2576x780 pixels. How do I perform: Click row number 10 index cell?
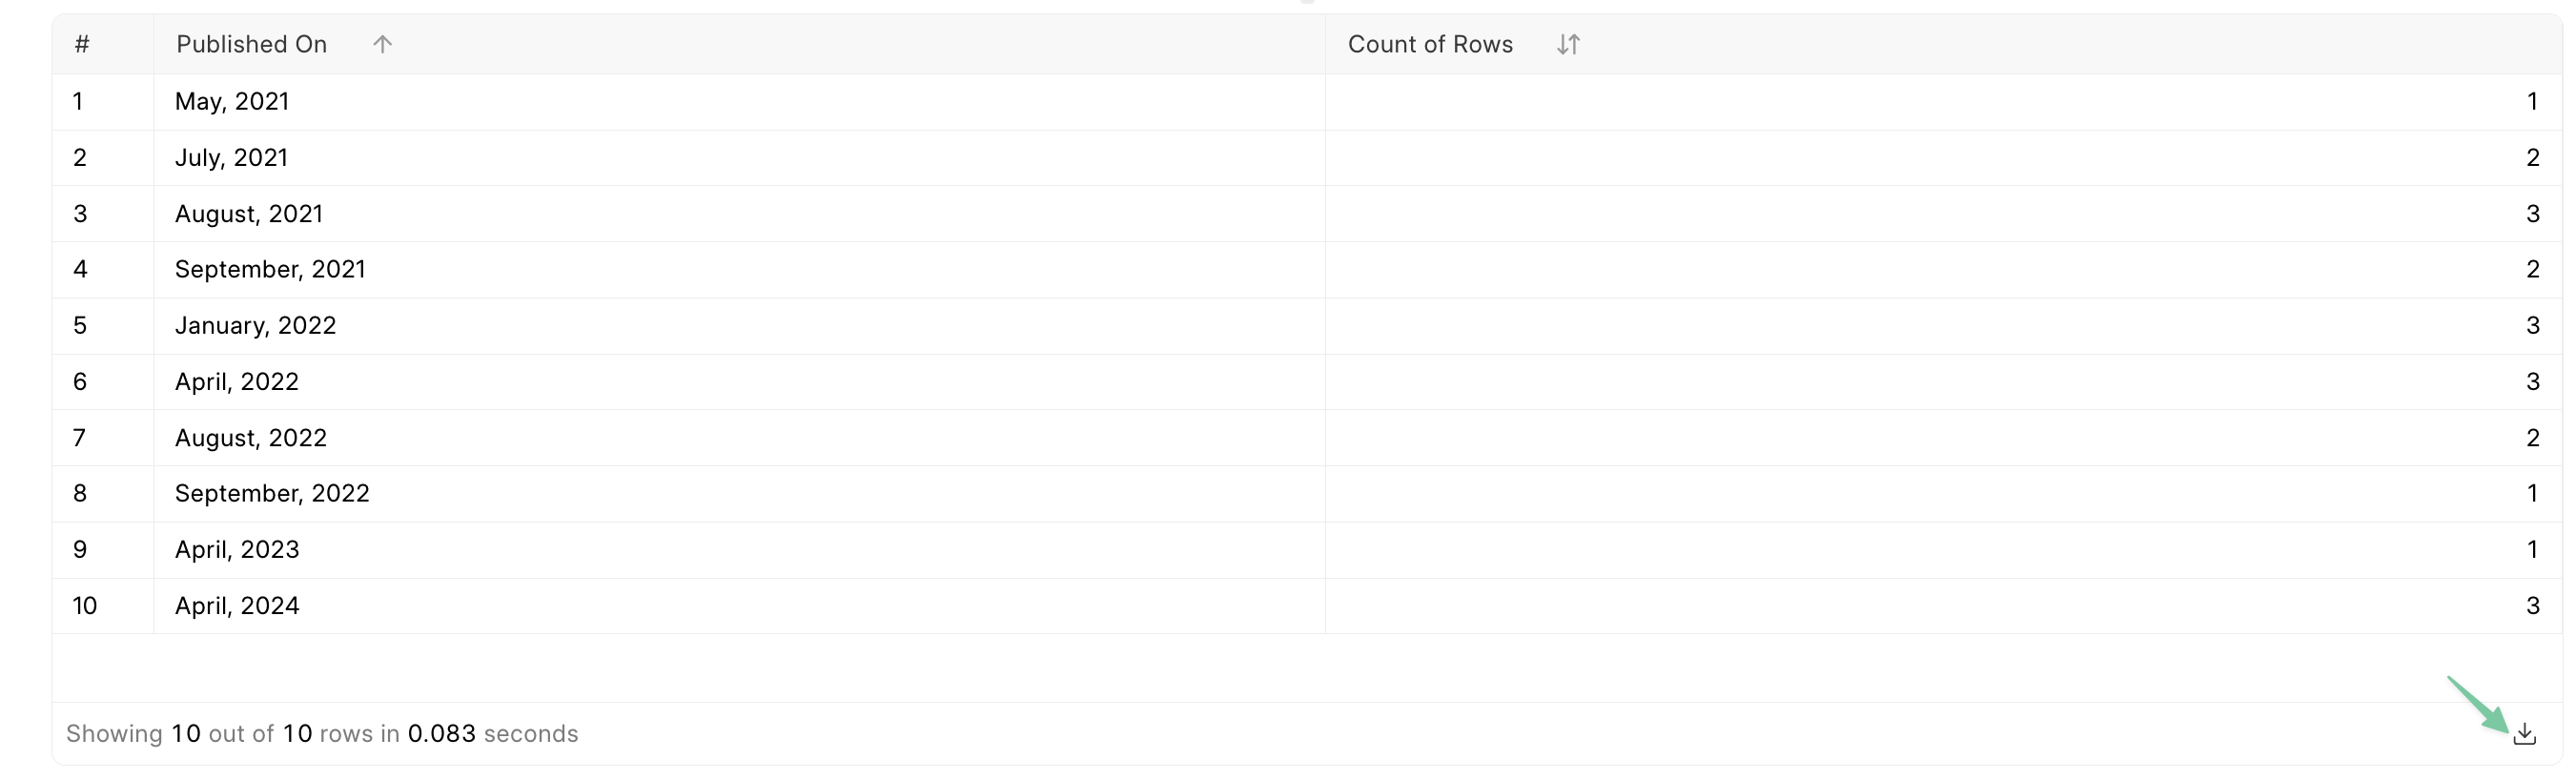point(85,605)
